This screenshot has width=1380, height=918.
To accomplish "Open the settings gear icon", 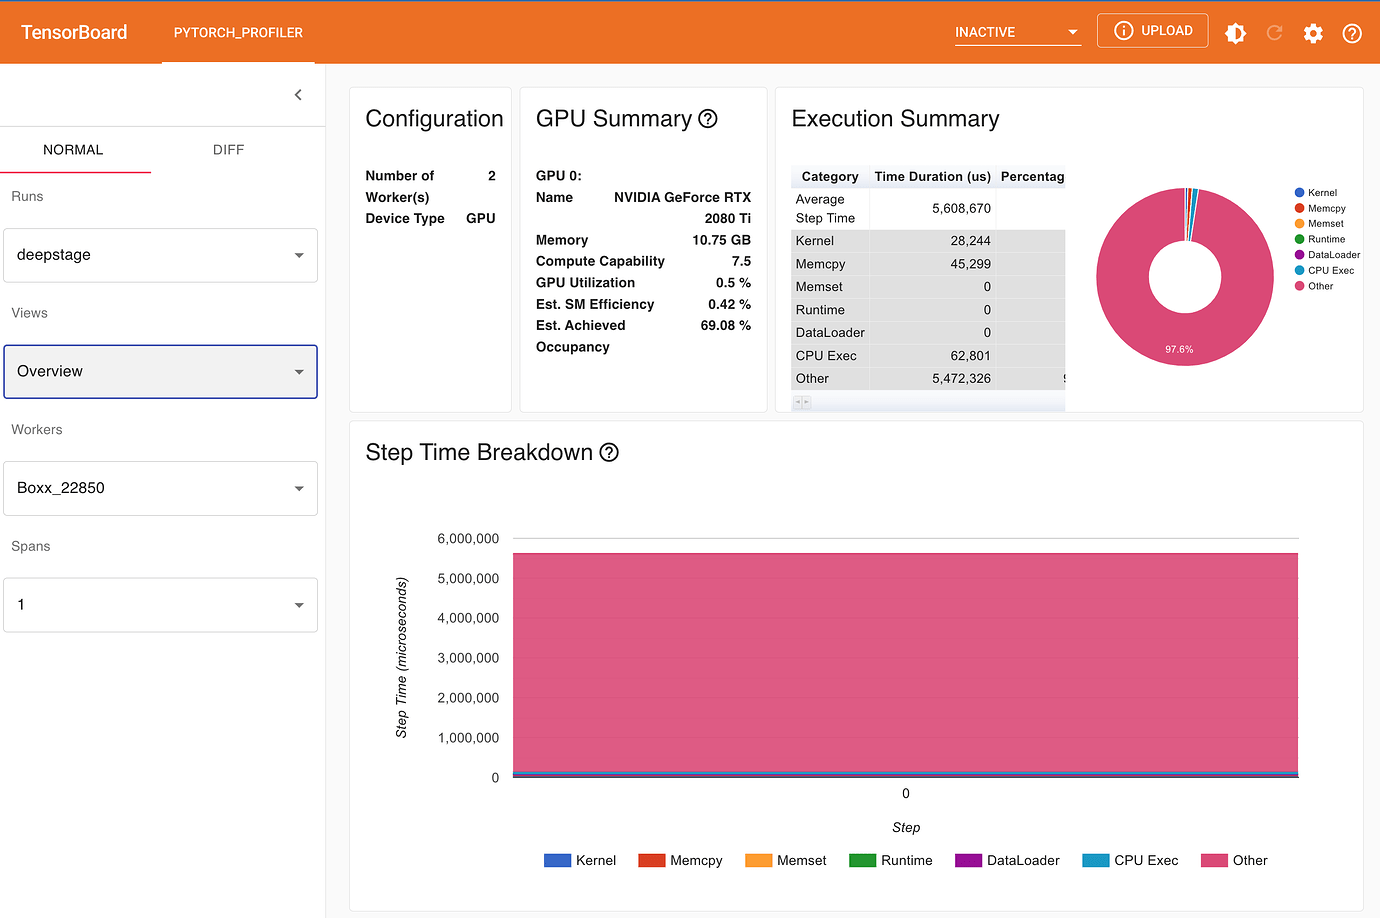I will 1313,33.
